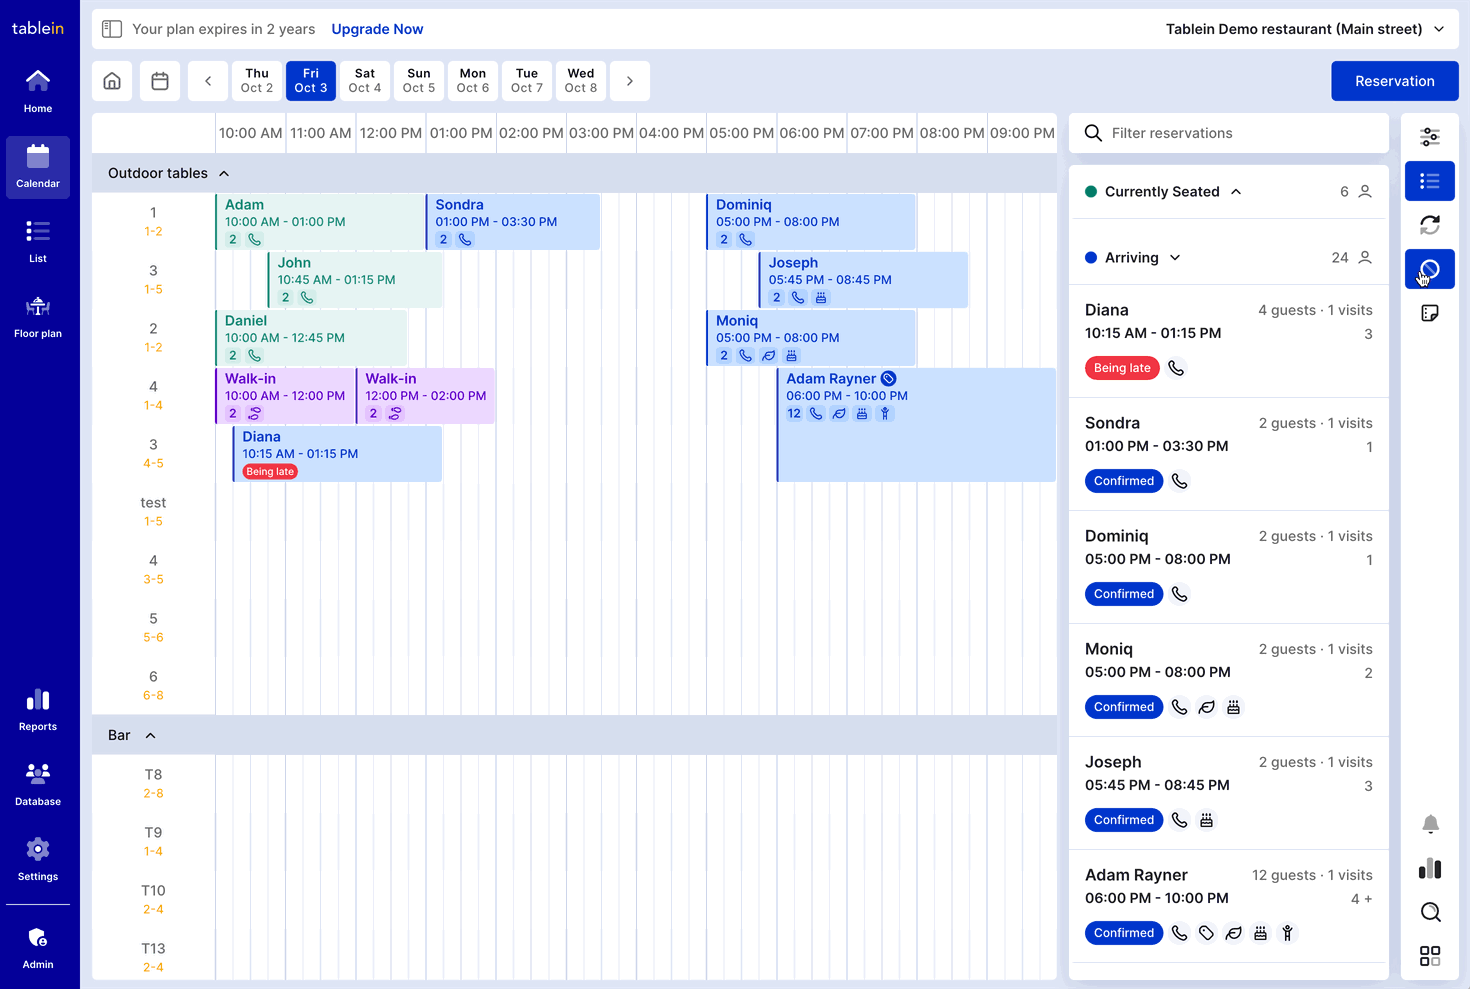Image resolution: width=1470 pixels, height=989 pixels.
Task: Open the calendar date picker icon
Action: point(160,81)
